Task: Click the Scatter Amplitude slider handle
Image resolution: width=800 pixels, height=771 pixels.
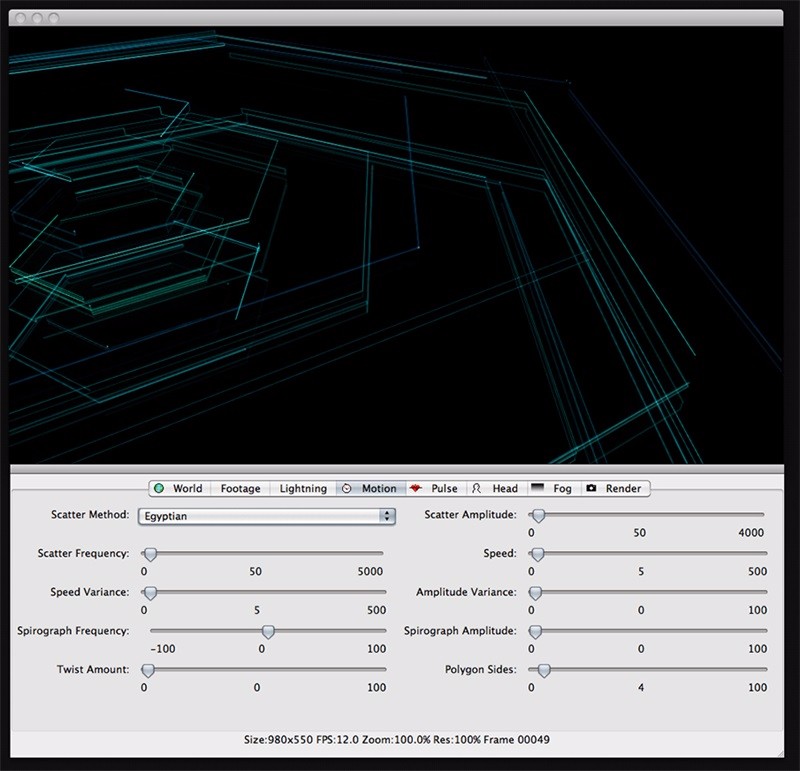Action: (538, 516)
